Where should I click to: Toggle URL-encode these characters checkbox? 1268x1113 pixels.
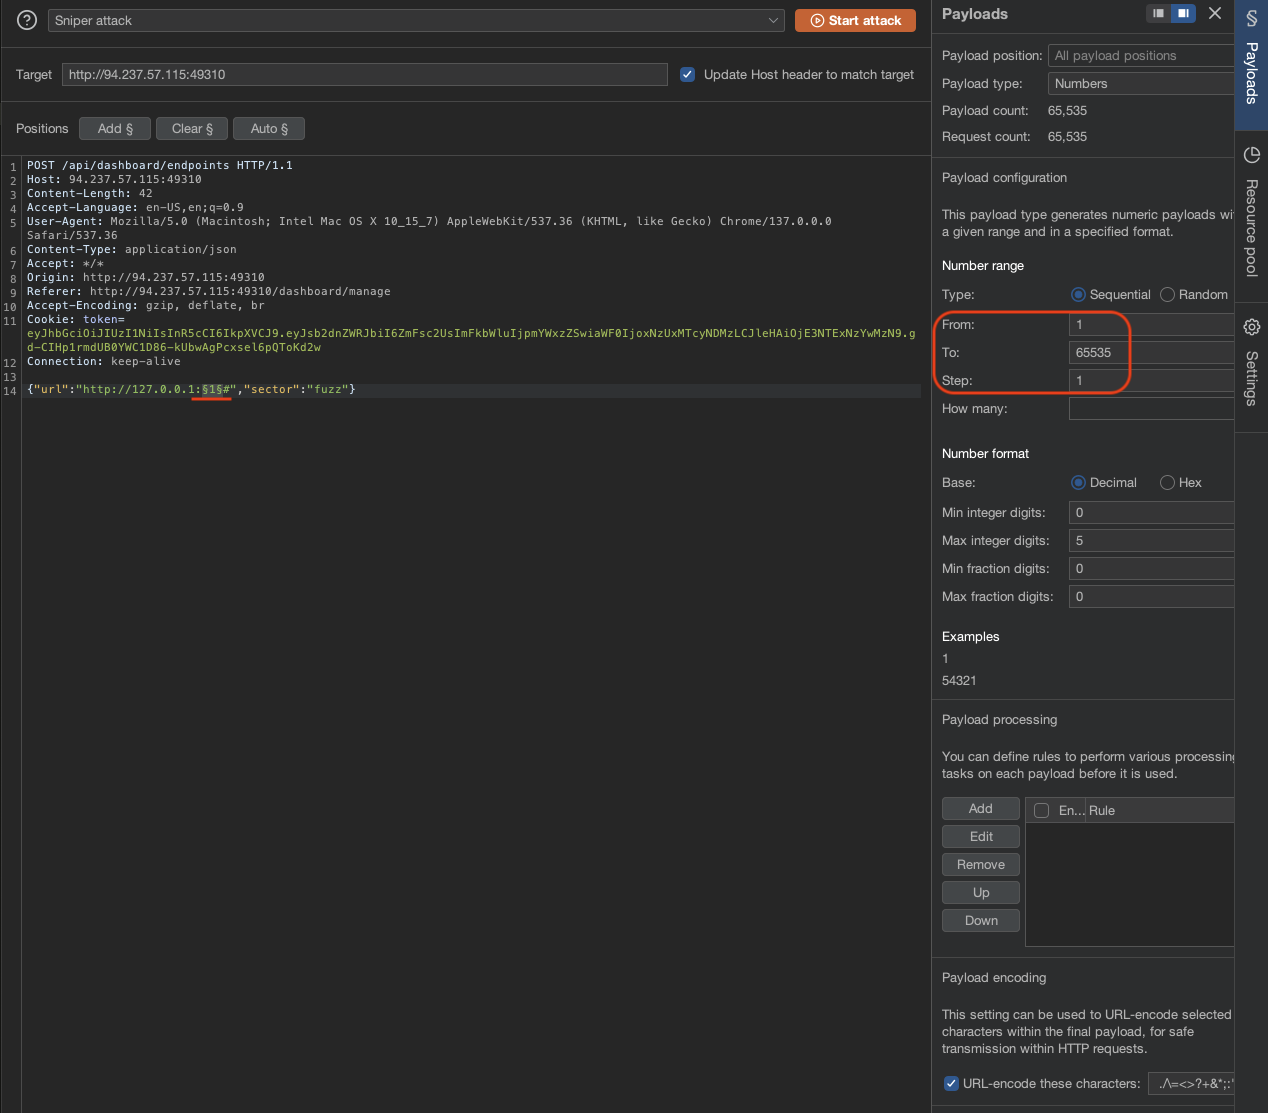[x=951, y=1084]
